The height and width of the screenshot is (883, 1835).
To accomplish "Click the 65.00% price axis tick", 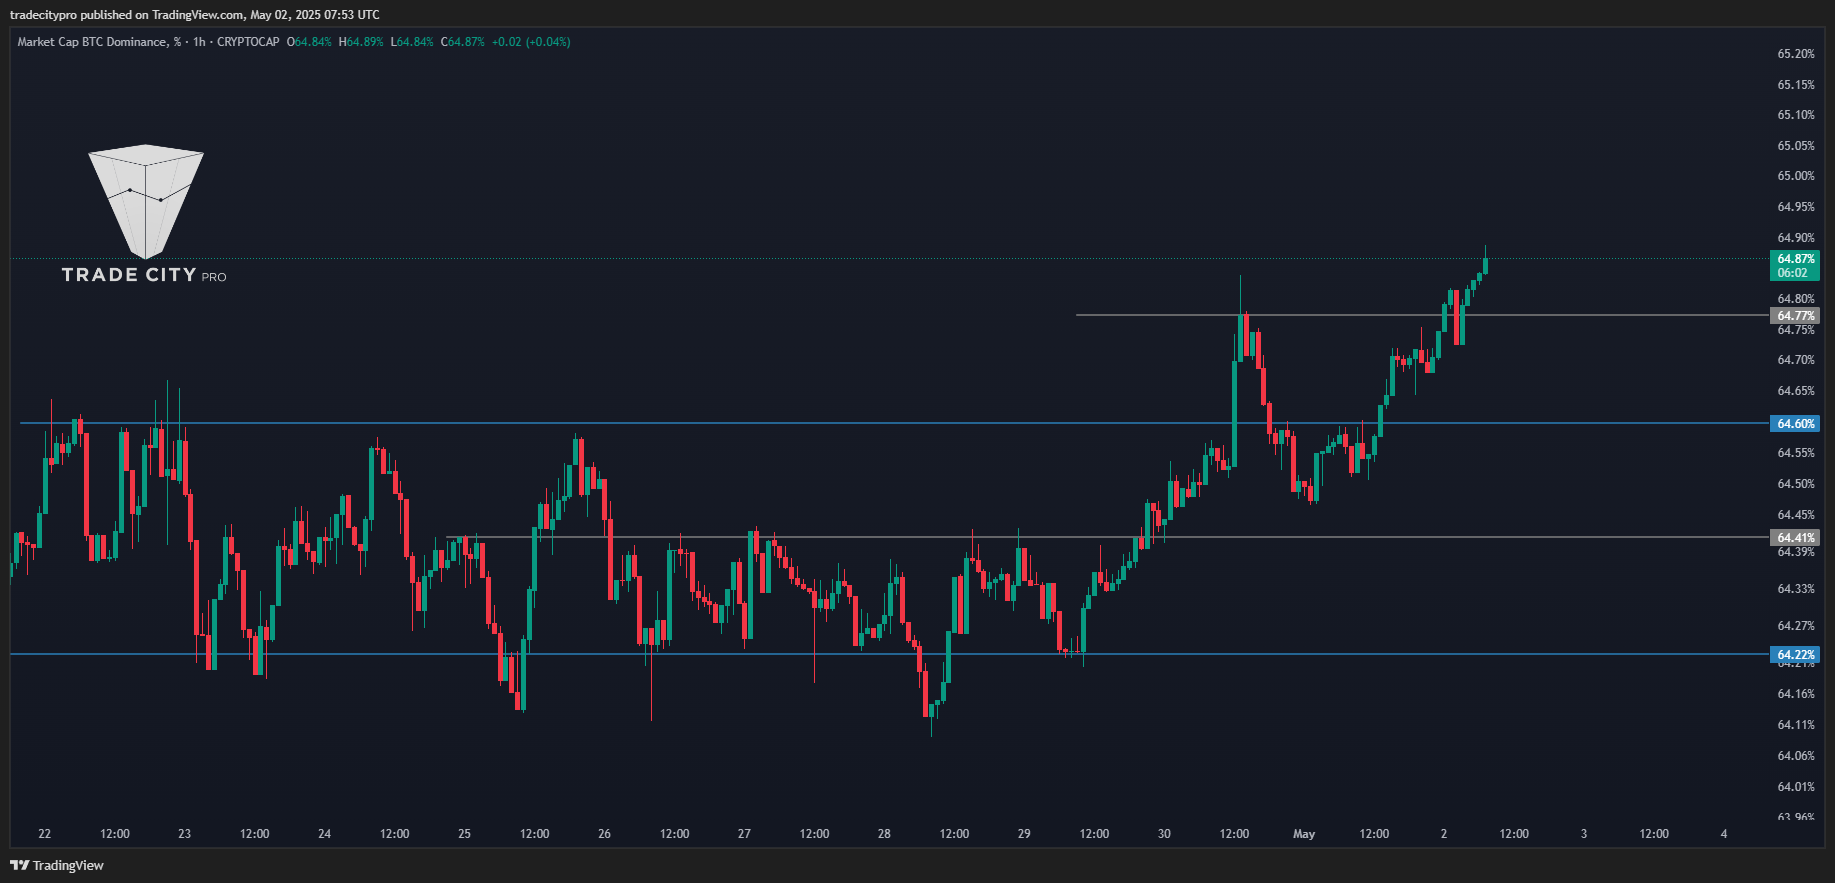I will click(x=1796, y=176).
